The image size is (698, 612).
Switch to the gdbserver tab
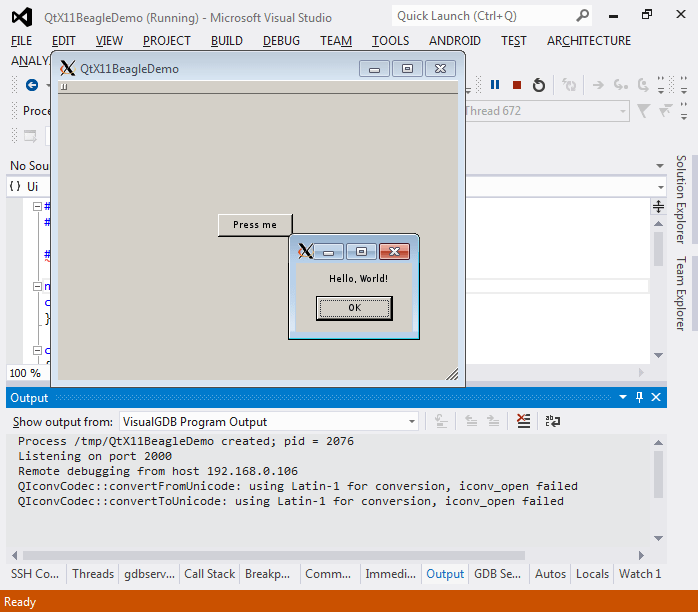pyautogui.click(x=149, y=574)
